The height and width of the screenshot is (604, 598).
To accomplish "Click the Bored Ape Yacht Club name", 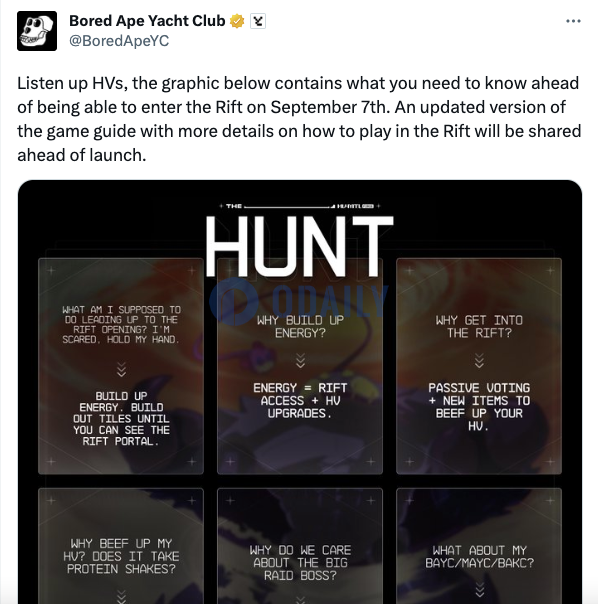I will (147, 21).
